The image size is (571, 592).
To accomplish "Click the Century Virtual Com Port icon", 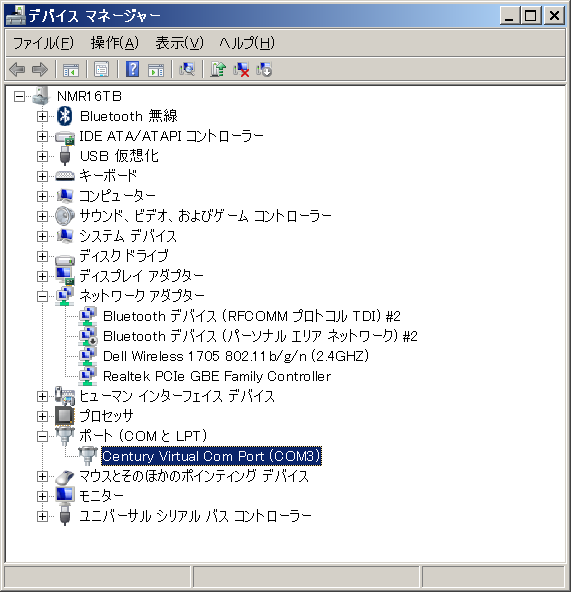I will (88, 456).
